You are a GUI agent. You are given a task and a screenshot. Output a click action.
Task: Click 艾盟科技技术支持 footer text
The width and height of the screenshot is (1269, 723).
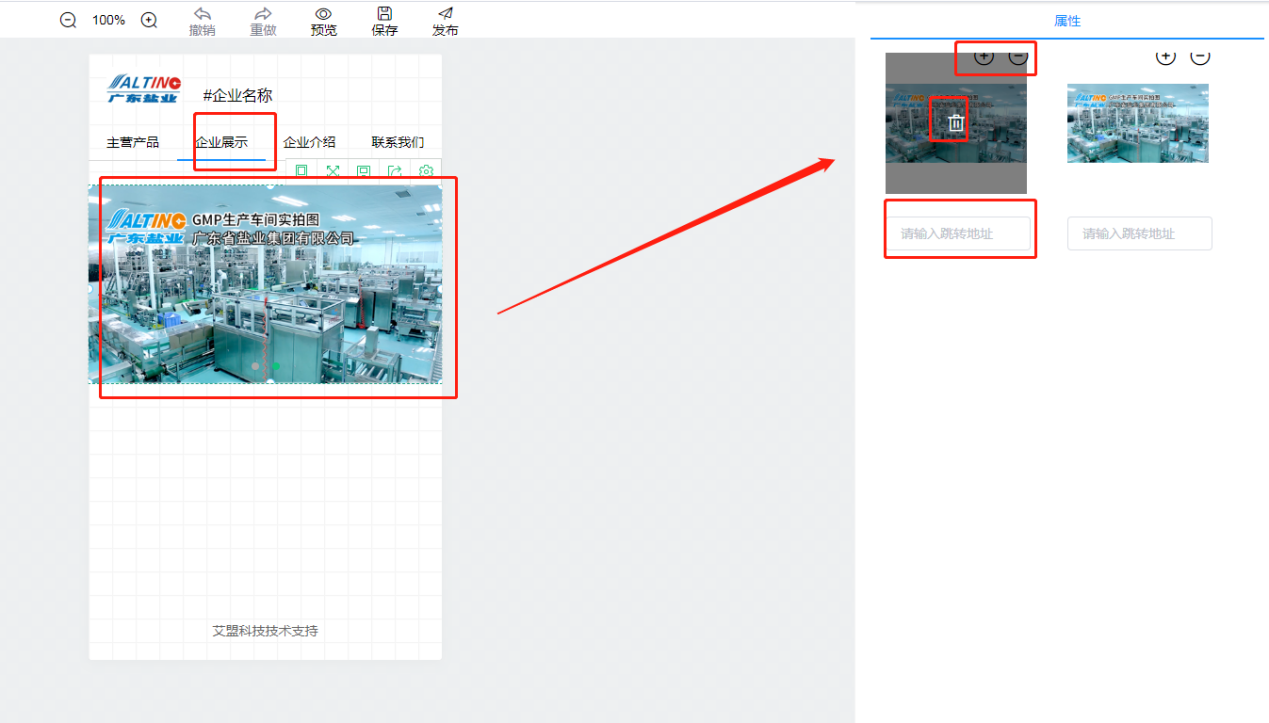265,631
